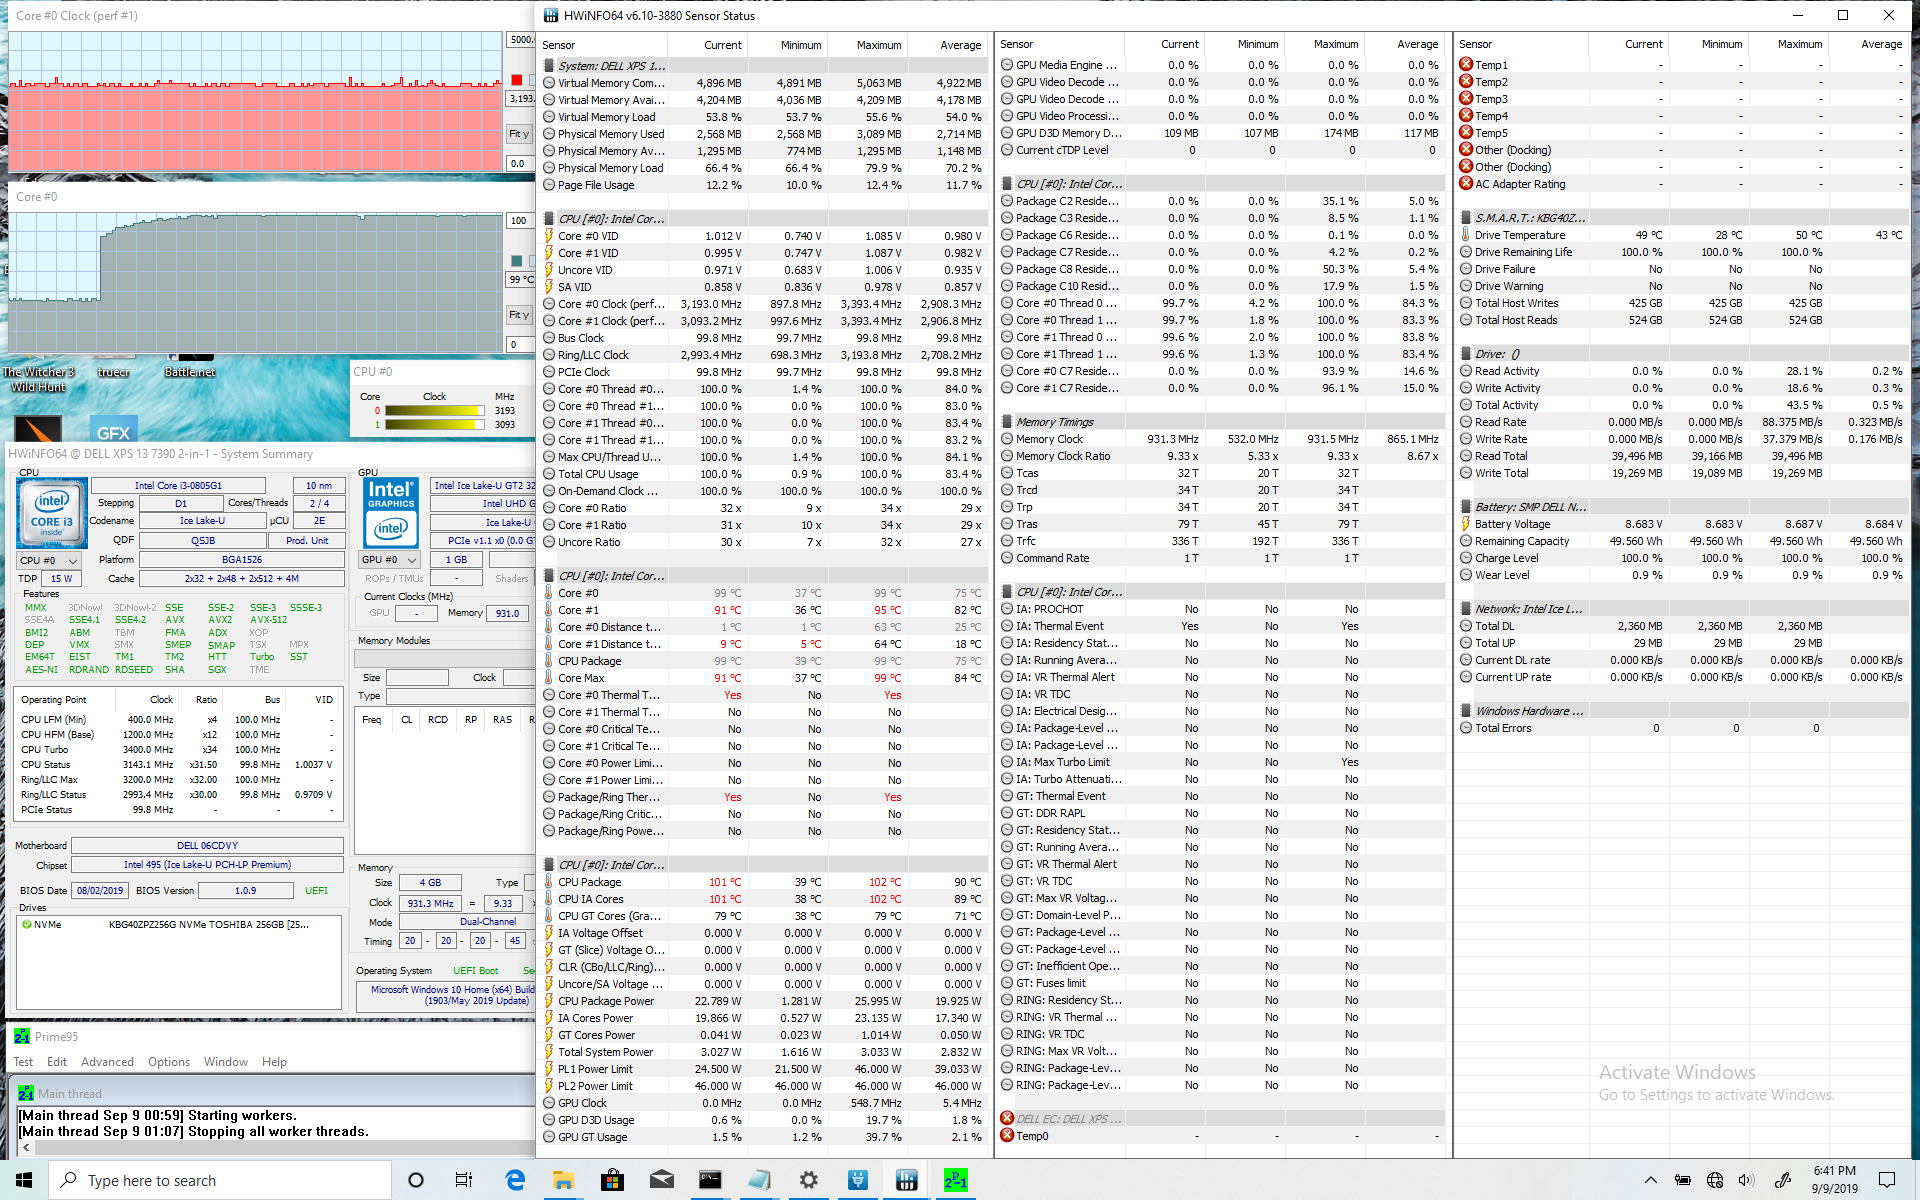This screenshot has width=1920, height=1200.
Task: Select the Total CPU Usage sensor row
Action: coord(765,474)
